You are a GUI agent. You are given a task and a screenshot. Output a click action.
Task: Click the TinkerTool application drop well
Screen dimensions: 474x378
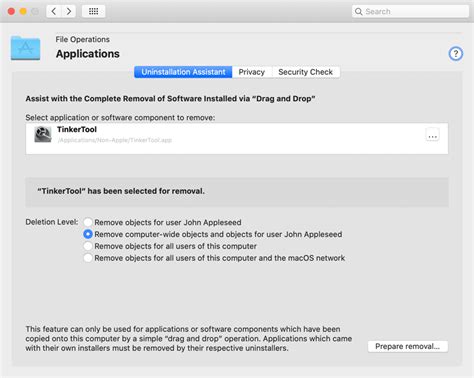pyautogui.click(x=237, y=138)
